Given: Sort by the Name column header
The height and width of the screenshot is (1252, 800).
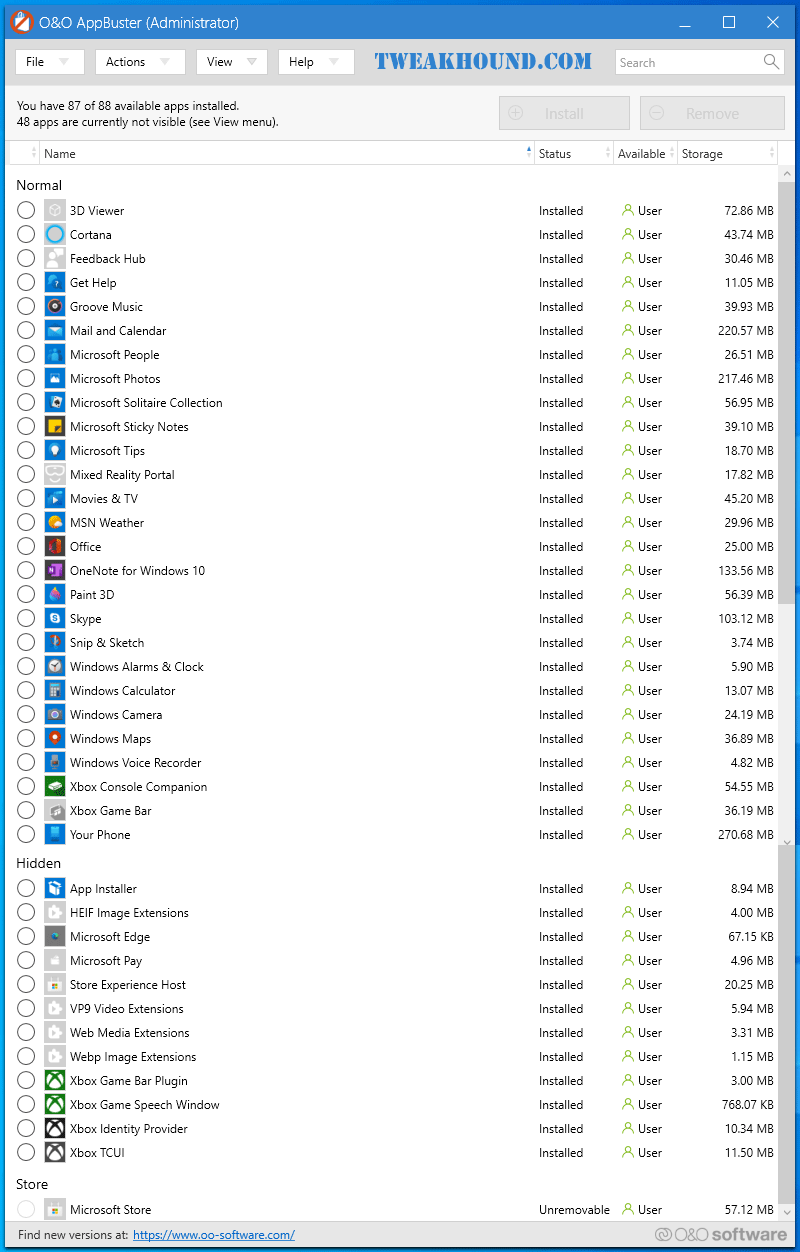Looking at the screenshot, I should [287, 154].
